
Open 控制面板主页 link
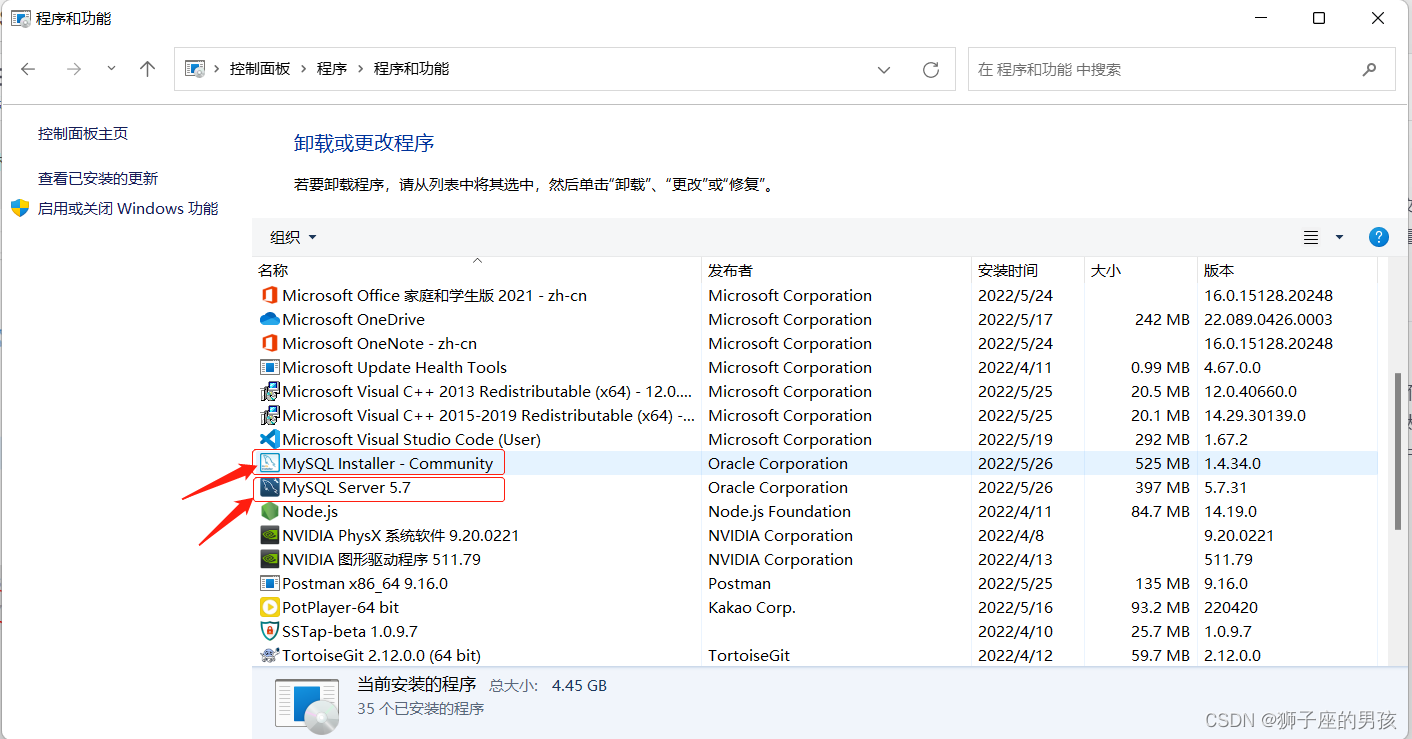[83, 133]
